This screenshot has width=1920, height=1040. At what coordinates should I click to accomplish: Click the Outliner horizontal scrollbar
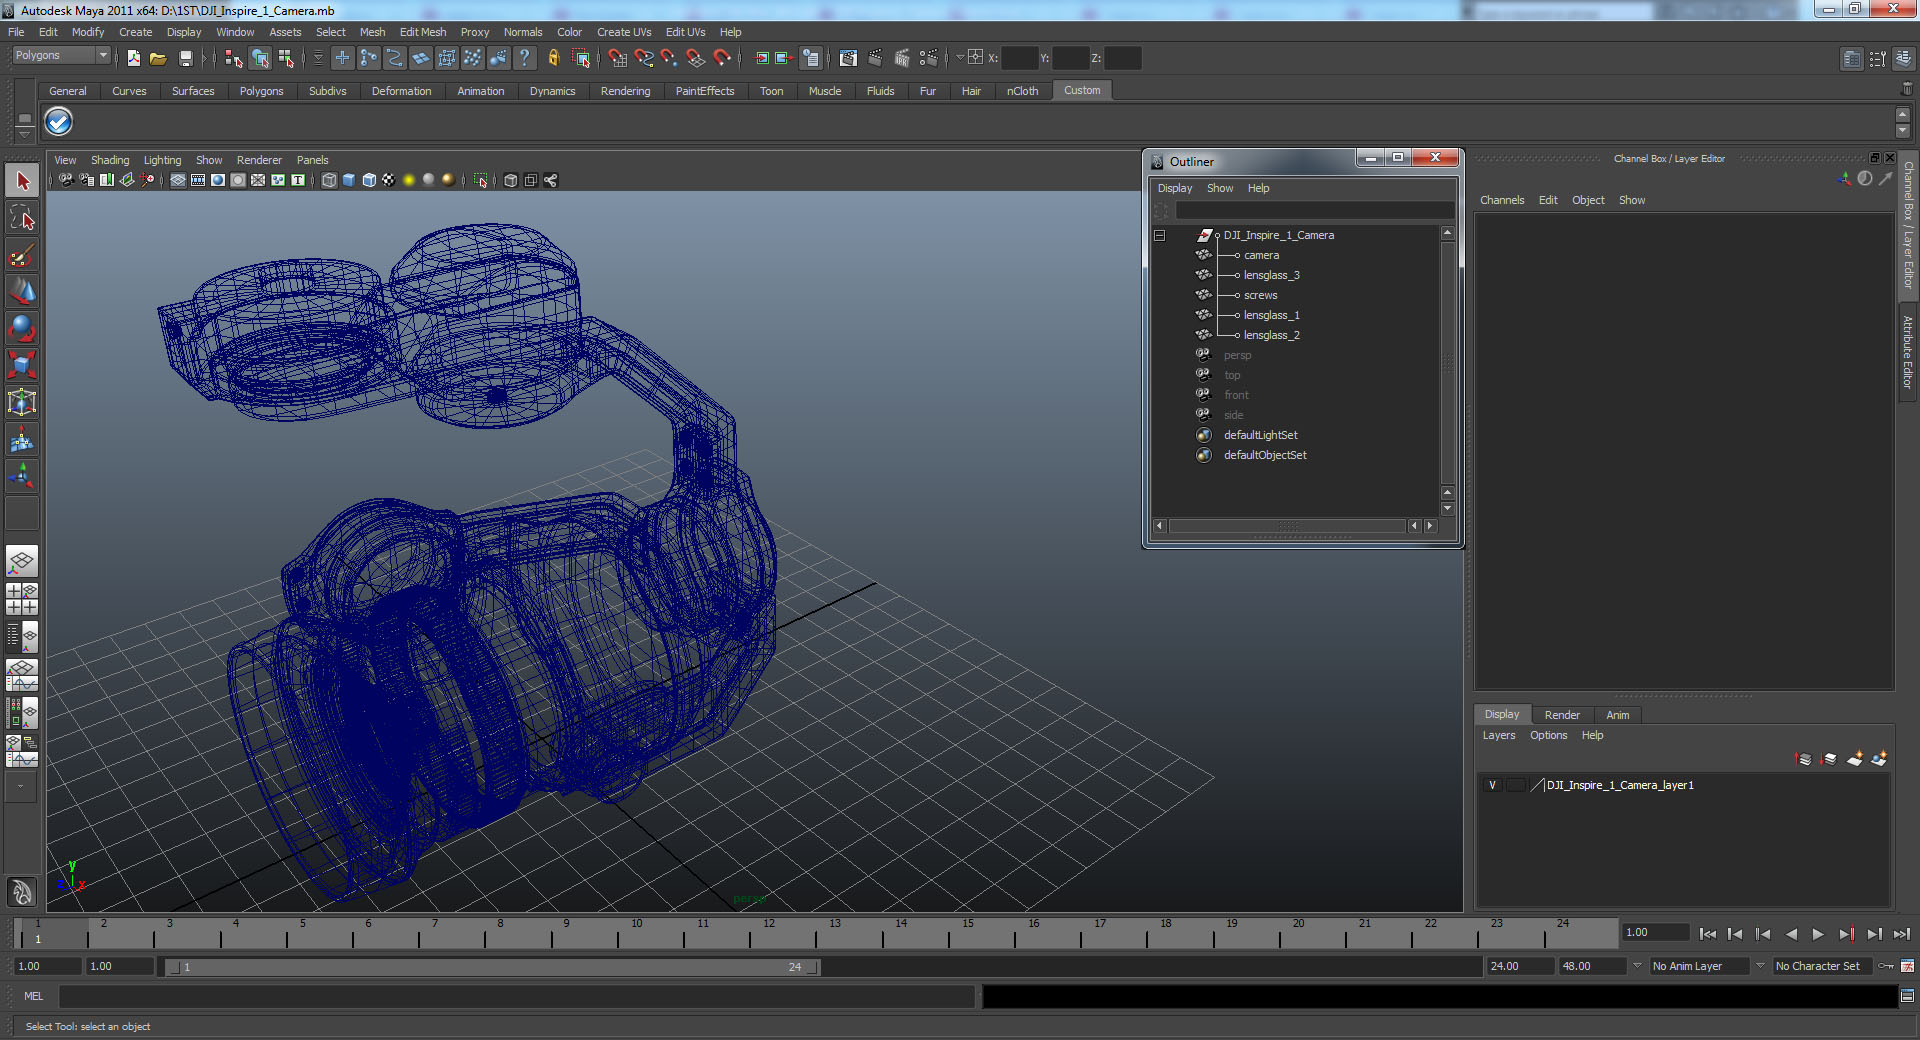1287,526
